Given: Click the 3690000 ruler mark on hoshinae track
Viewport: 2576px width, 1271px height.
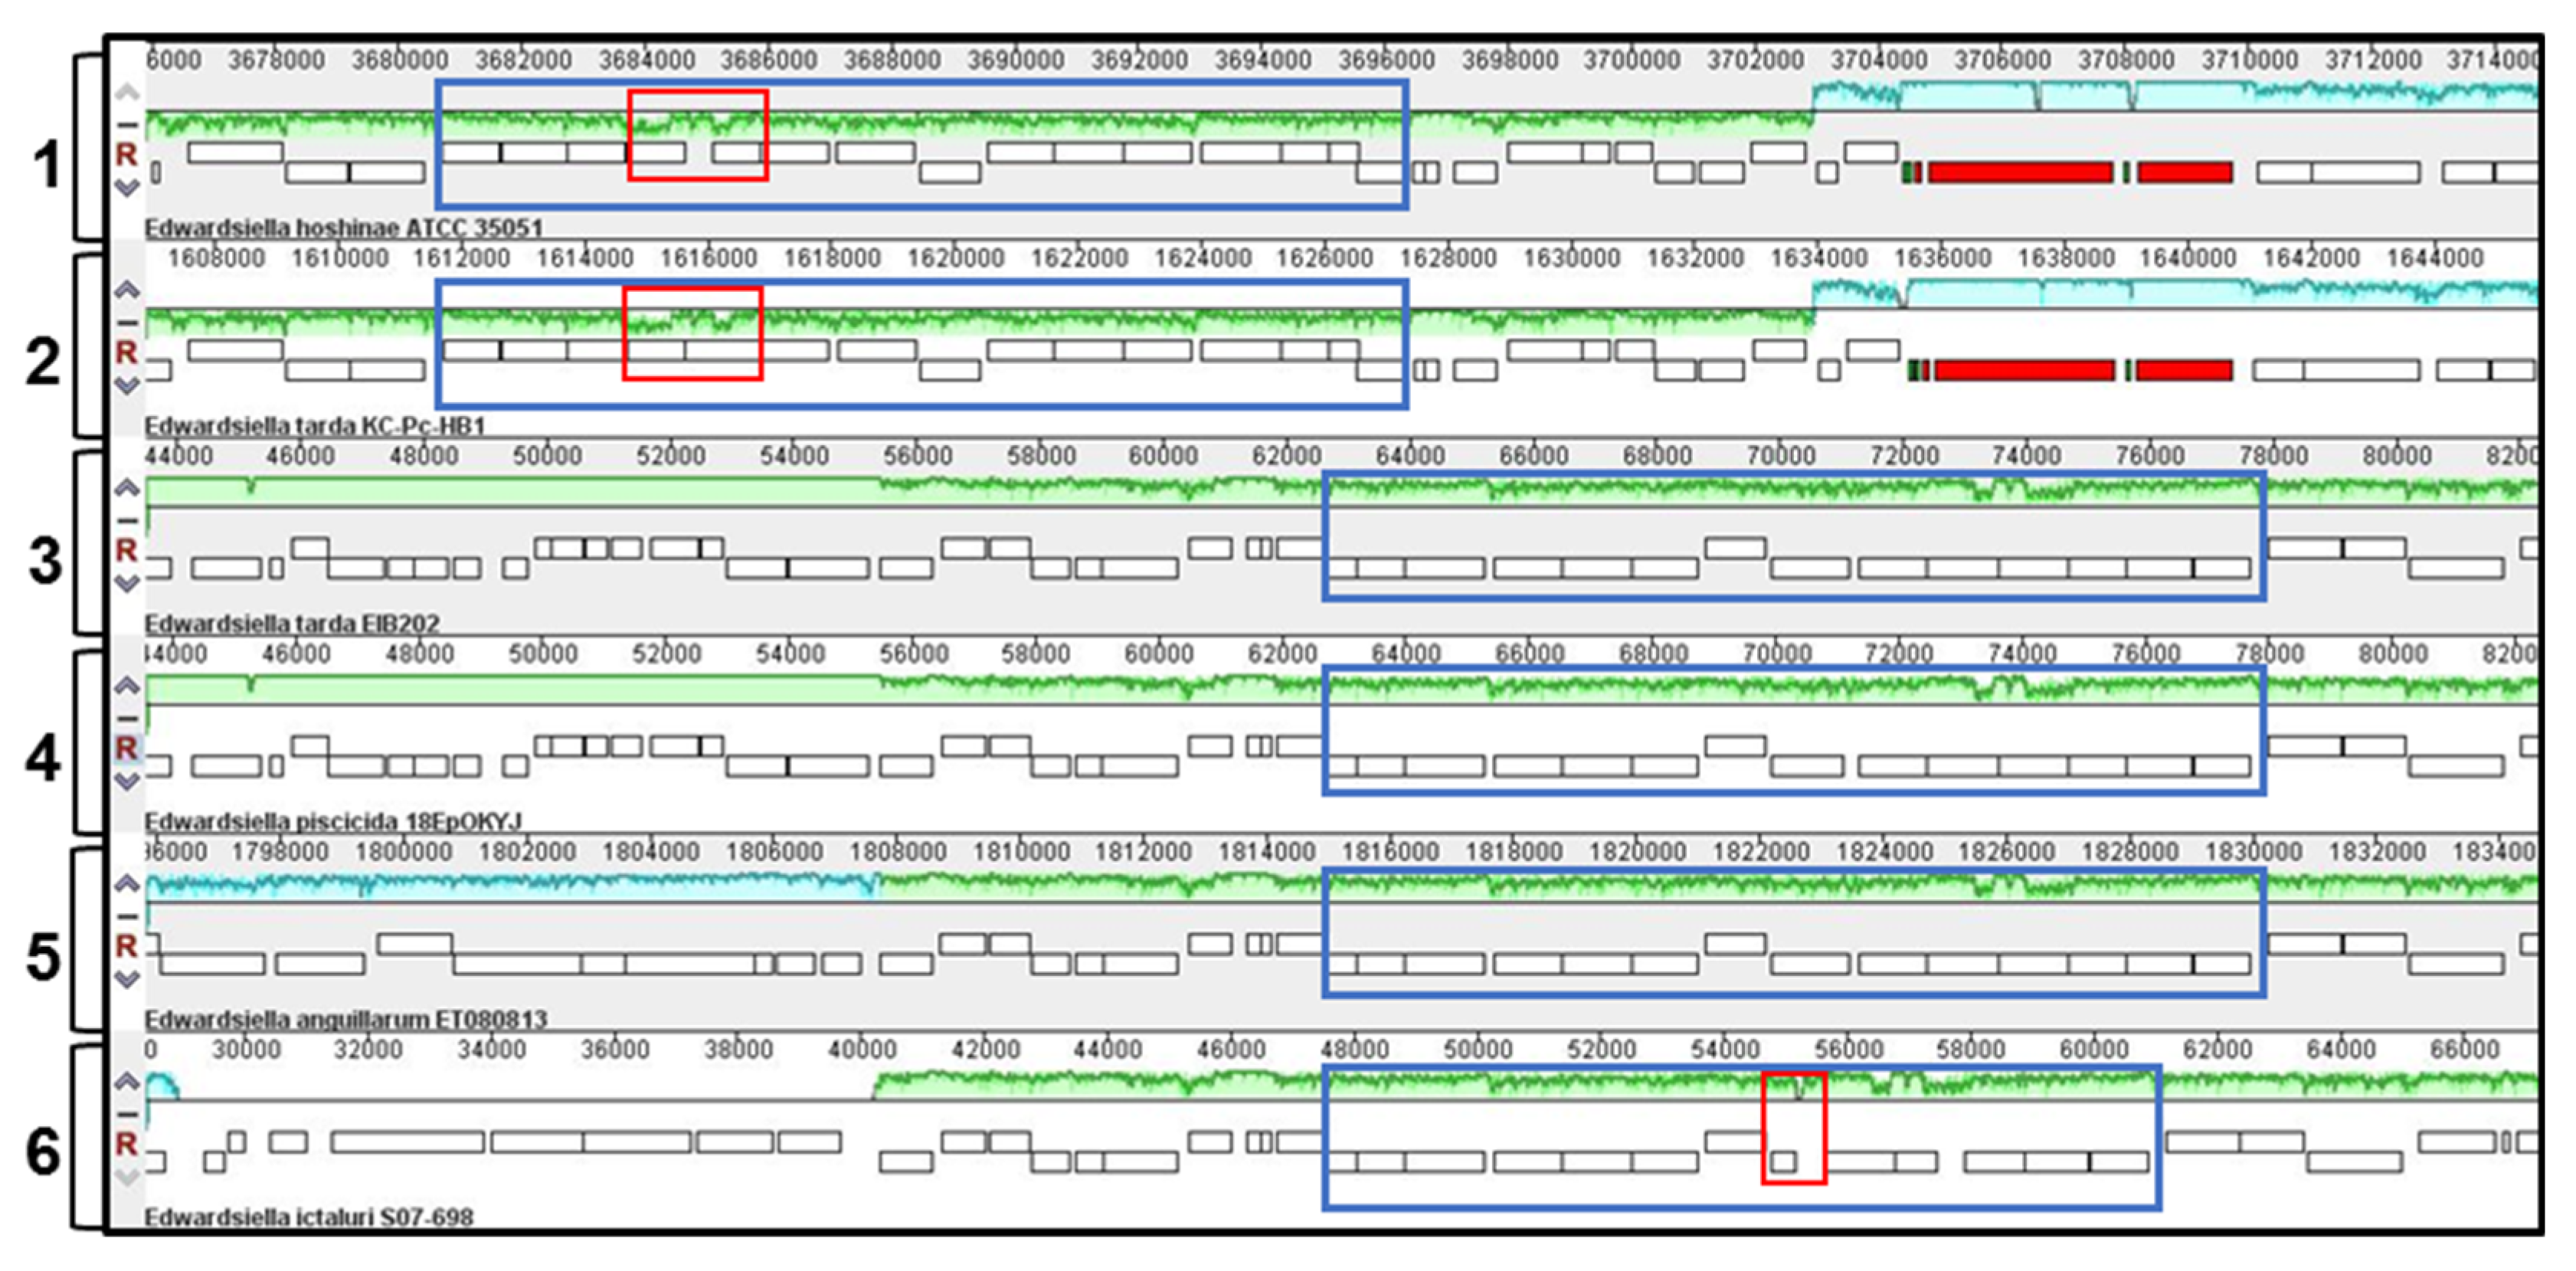Looking at the screenshot, I should 1015,60.
